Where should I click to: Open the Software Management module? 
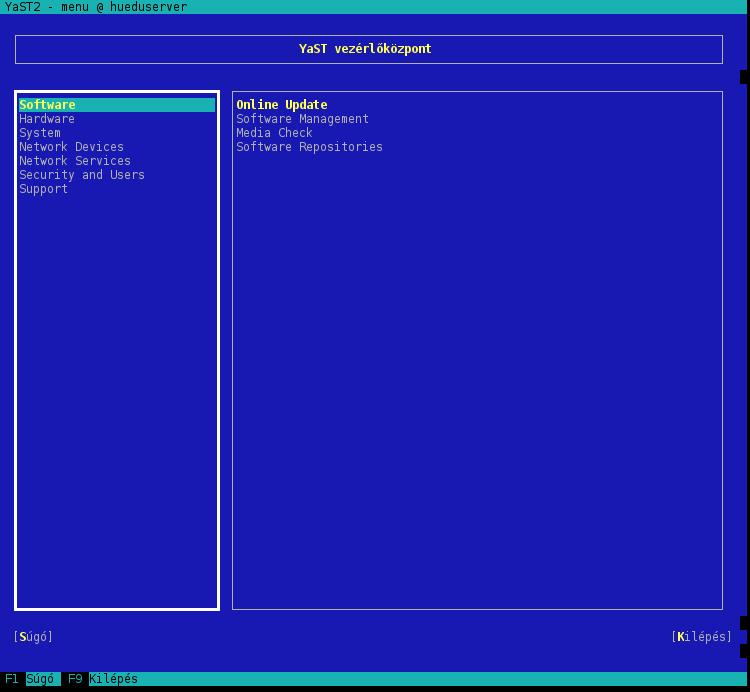[x=302, y=119]
